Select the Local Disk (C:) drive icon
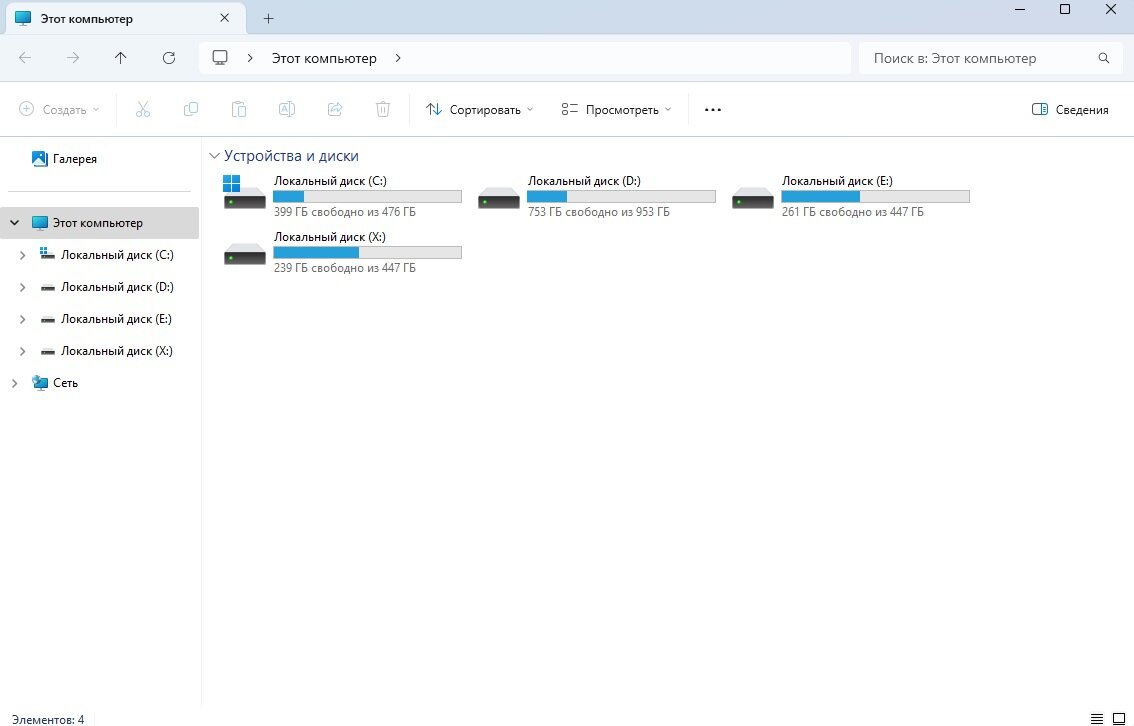The width and height of the screenshot is (1134, 726). (x=244, y=192)
